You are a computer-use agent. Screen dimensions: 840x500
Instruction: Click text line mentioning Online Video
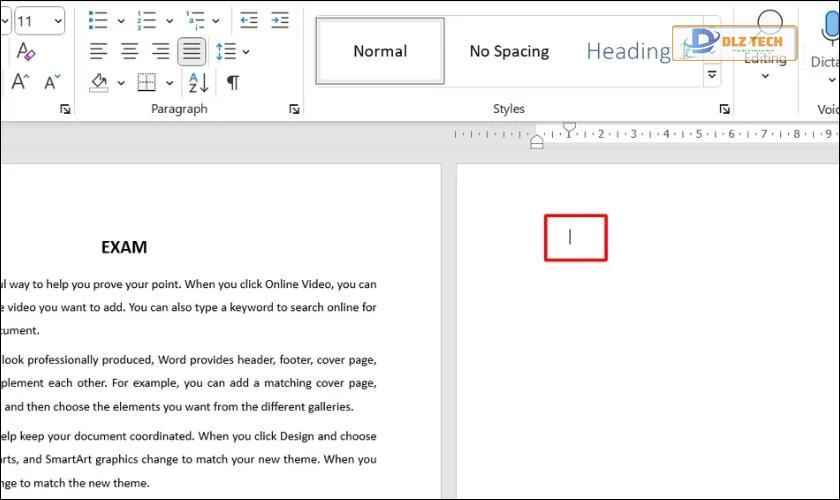tap(188, 284)
